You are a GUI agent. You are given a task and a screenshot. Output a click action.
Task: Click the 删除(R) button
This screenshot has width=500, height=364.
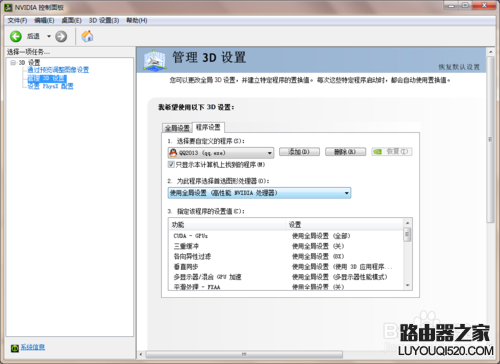[345, 152]
